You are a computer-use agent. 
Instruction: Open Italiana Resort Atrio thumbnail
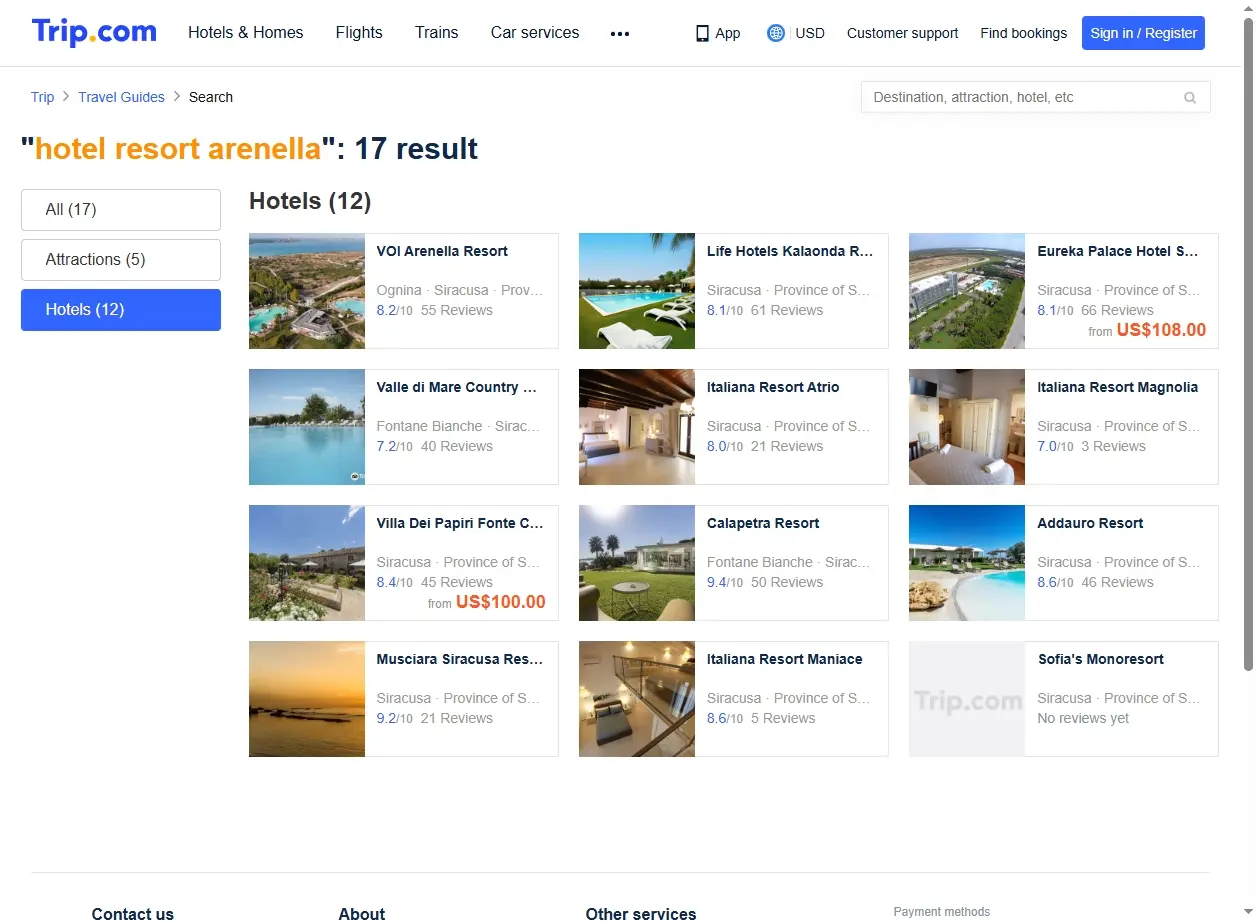point(637,427)
